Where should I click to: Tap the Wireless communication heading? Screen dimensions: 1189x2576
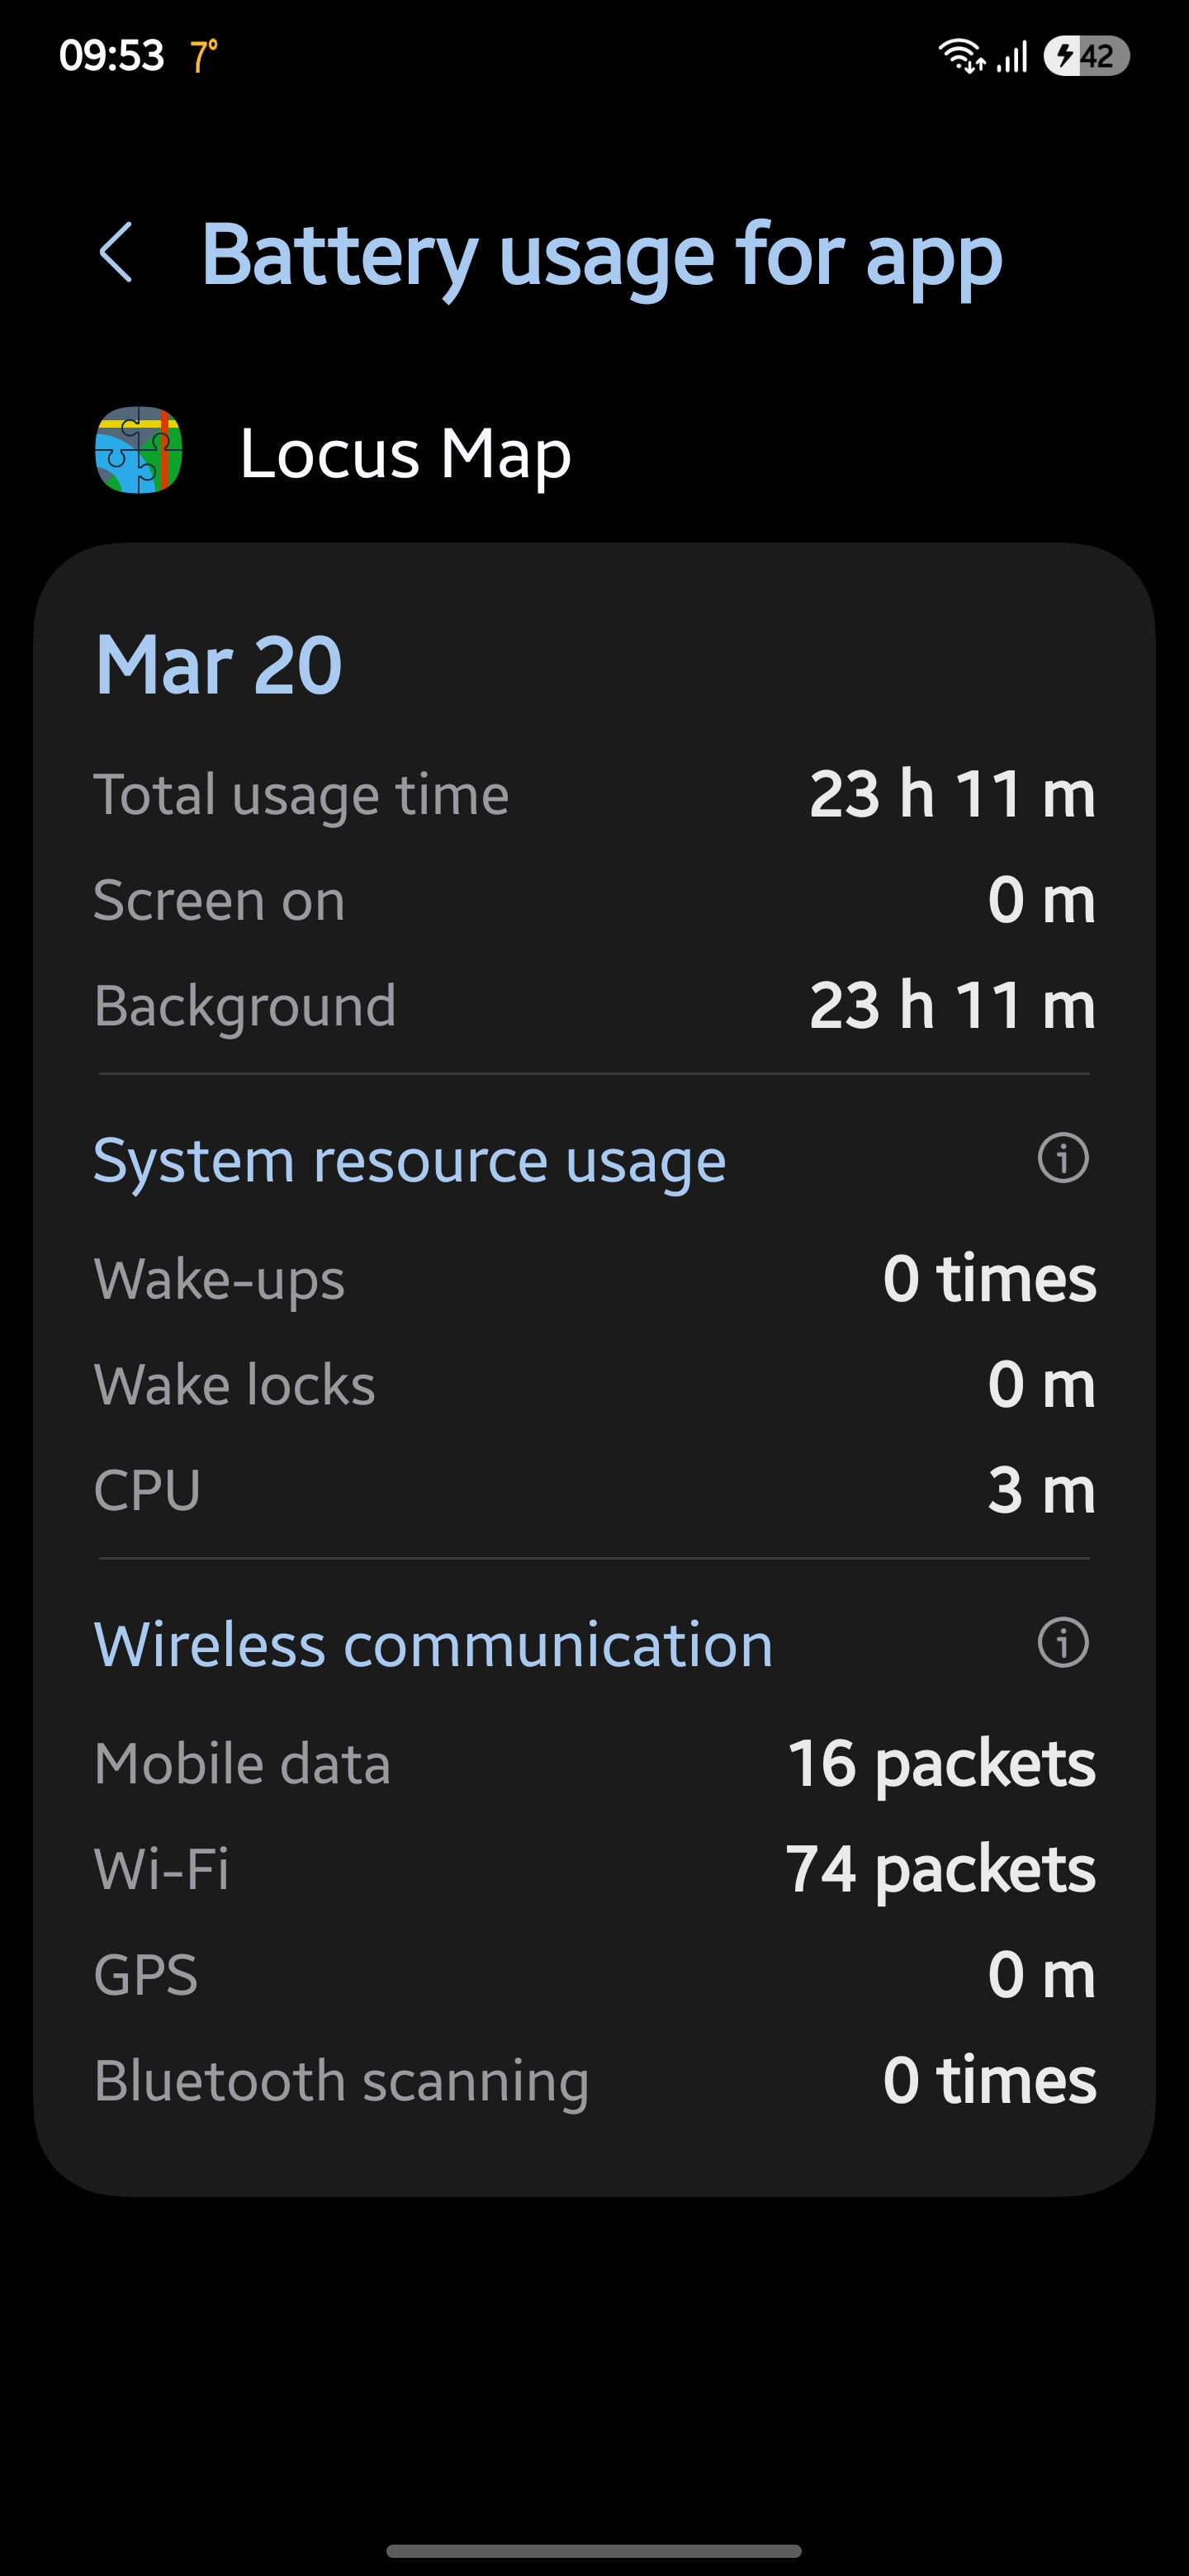pyautogui.click(x=433, y=1645)
